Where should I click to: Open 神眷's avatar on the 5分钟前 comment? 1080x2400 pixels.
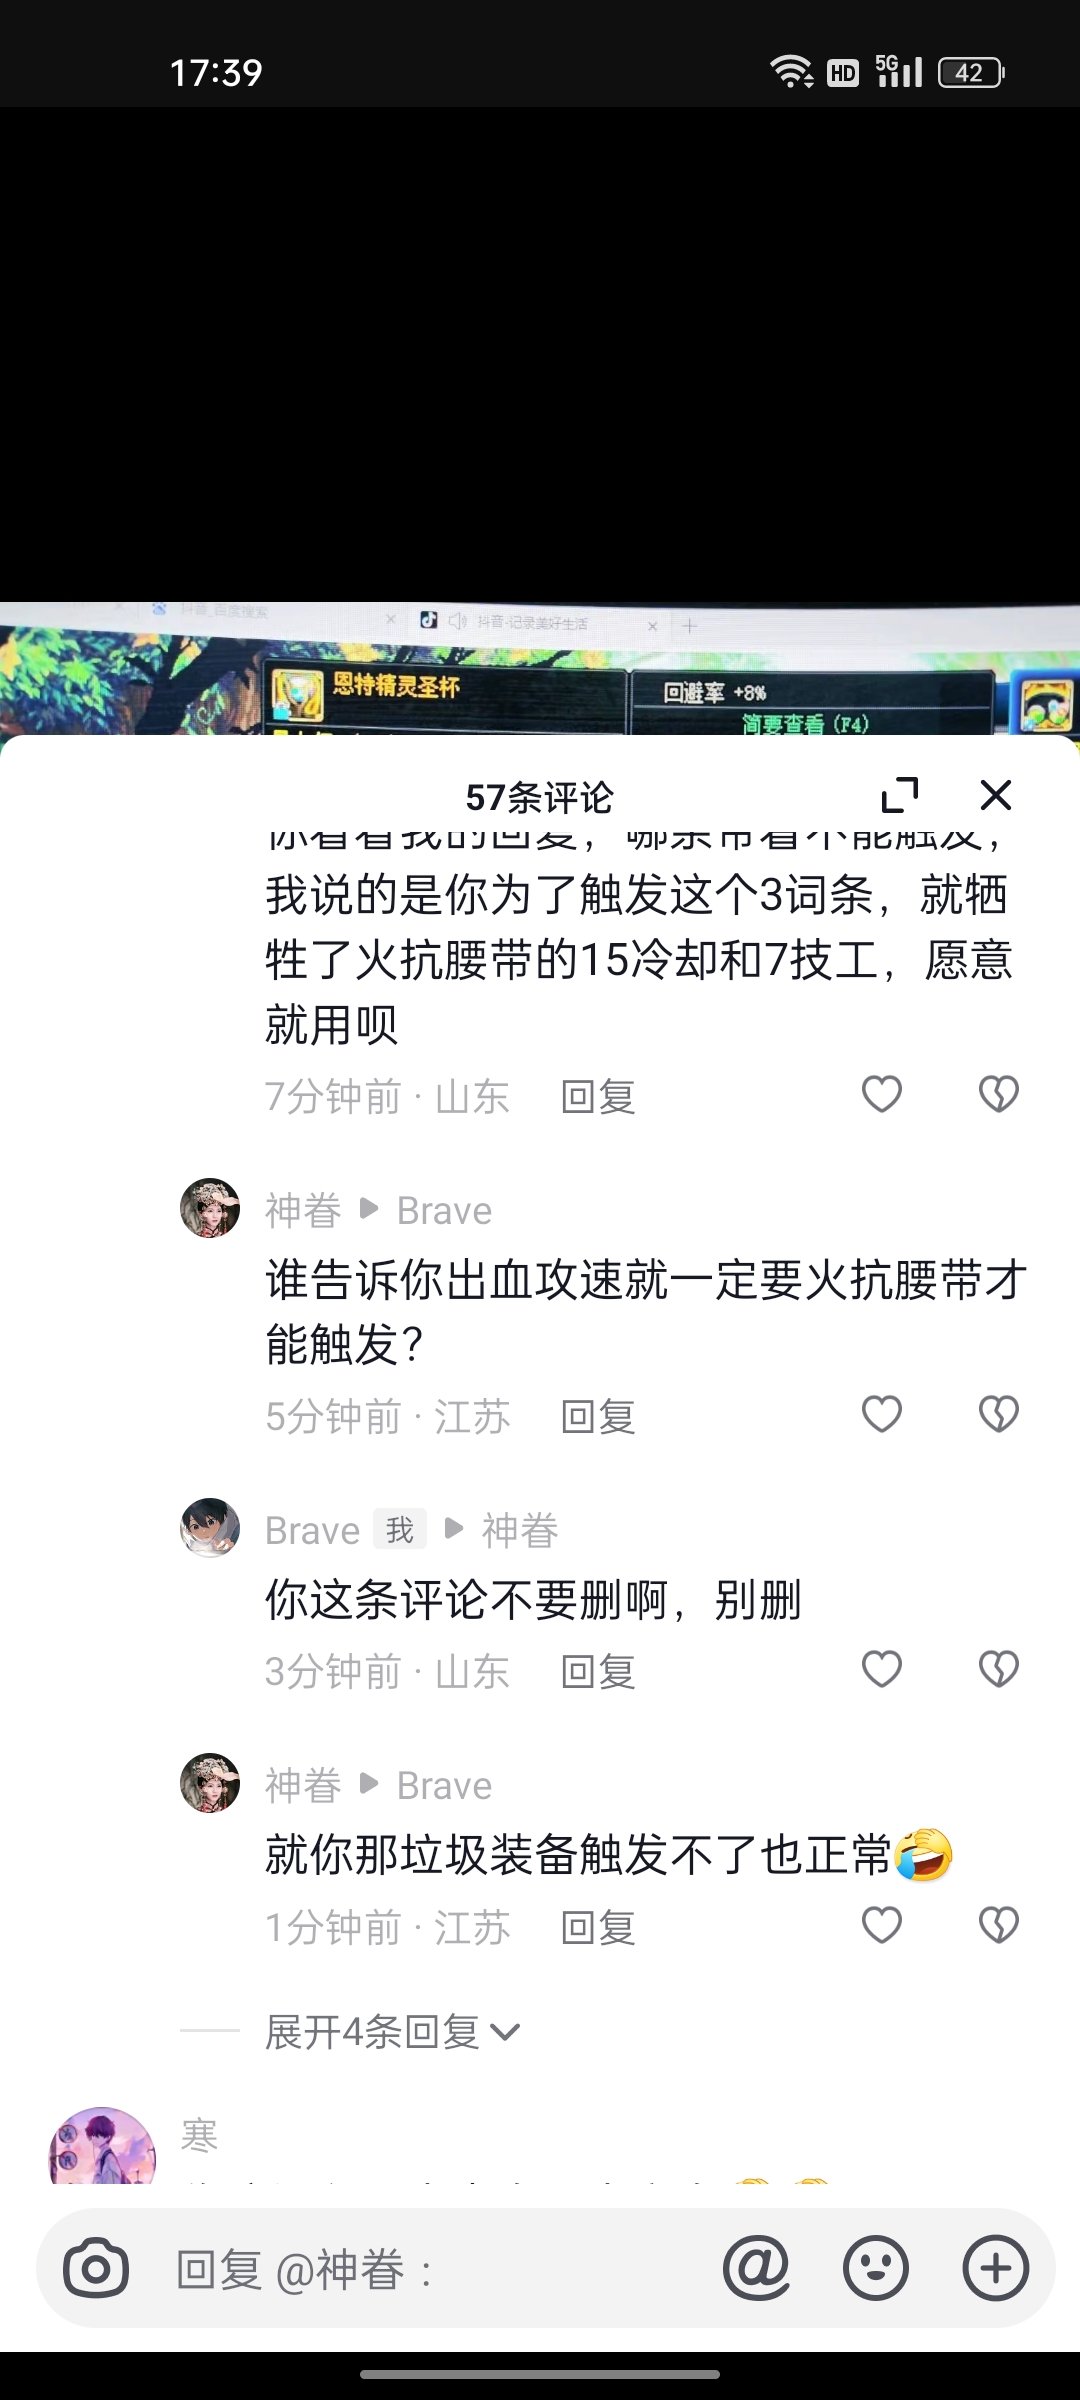click(210, 1208)
